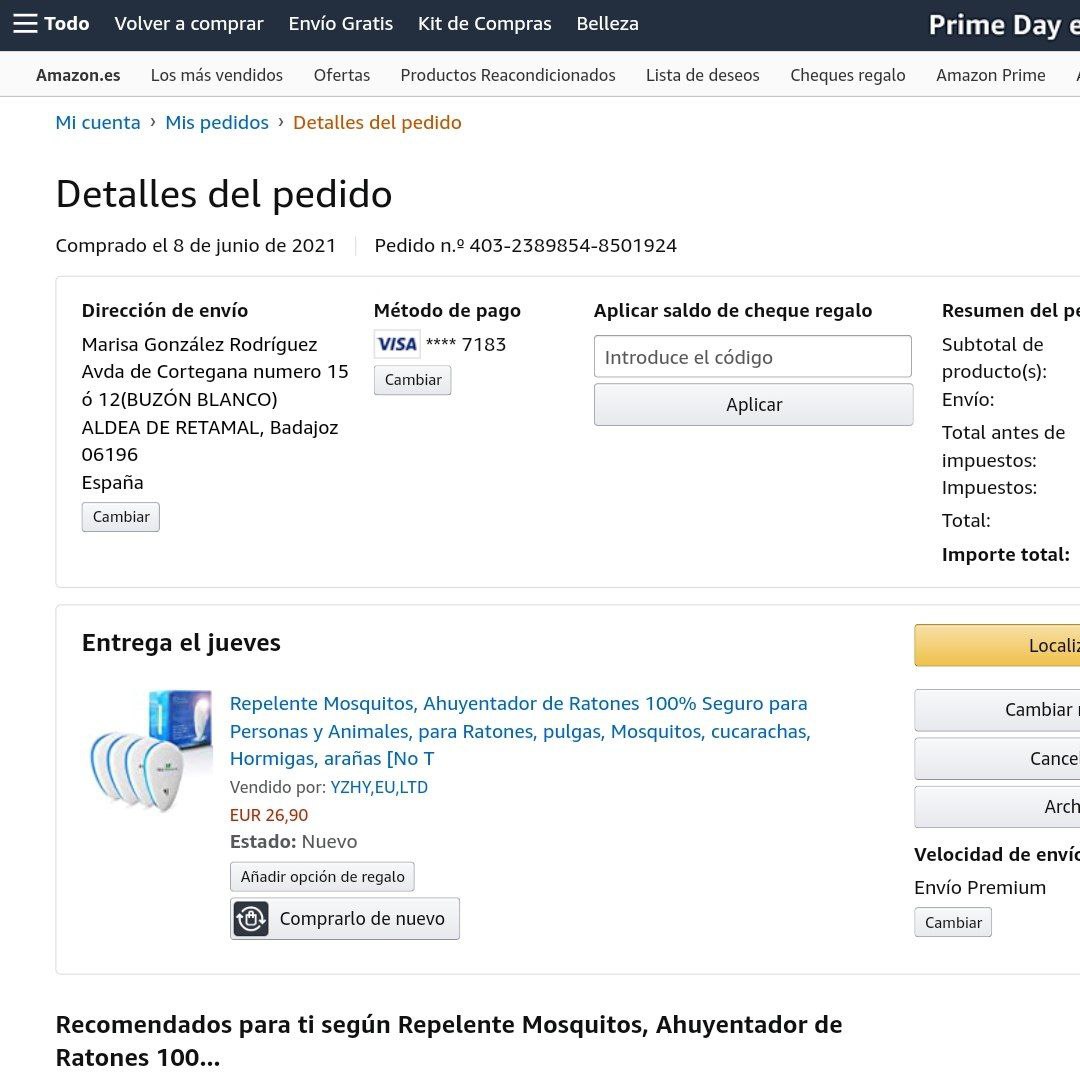Click the buy-again bag icon
The width and height of the screenshot is (1080, 1085).
click(250, 919)
